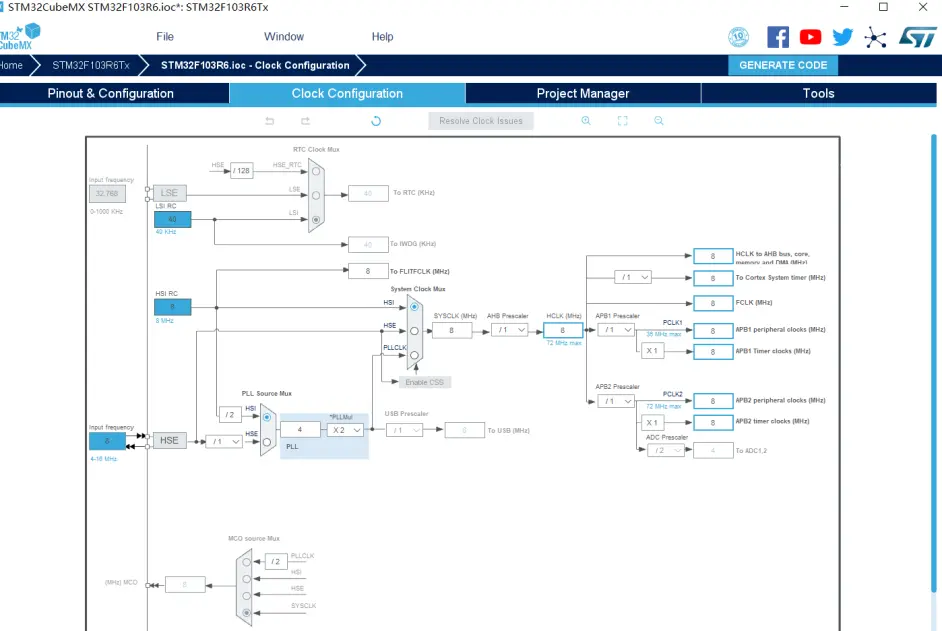
Task: Click the LSI RC 40 block
Action: pyautogui.click(x=172, y=219)
